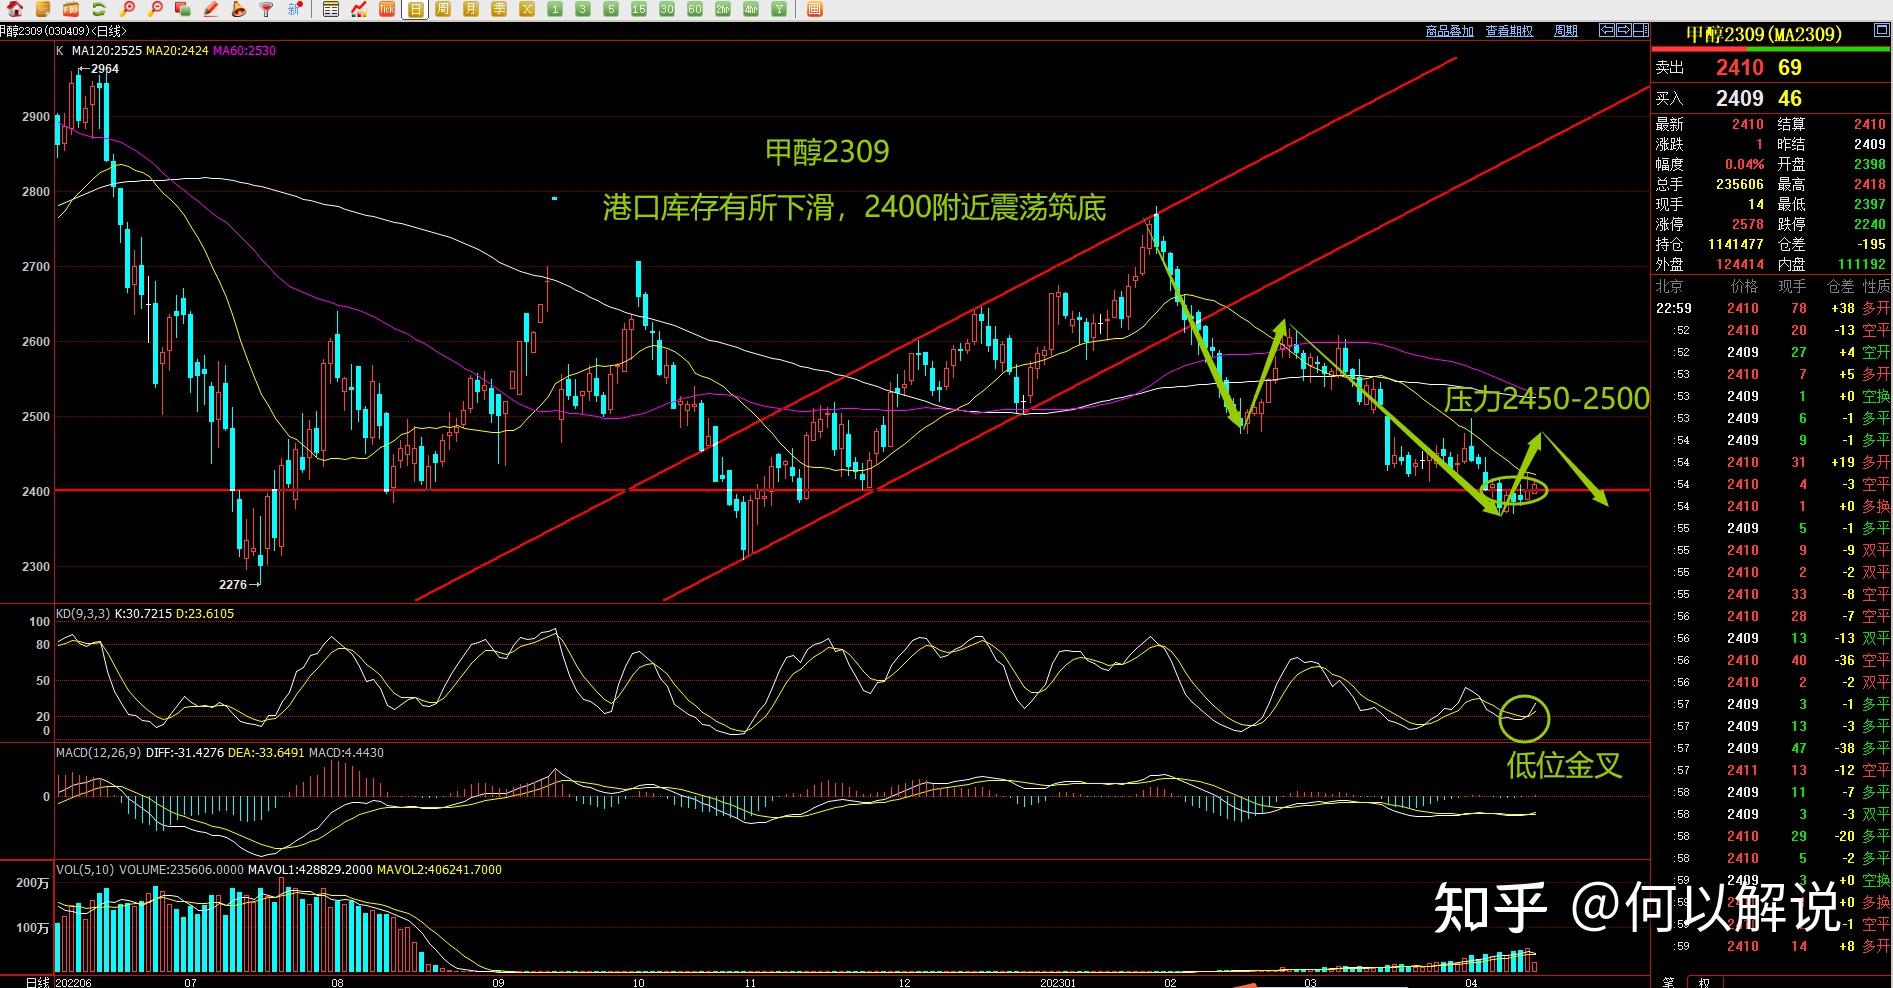Click the 涨停 value 2578
Image resolution: width=1893 pixels, height=988 pixels.
(x=1748, y=224)
